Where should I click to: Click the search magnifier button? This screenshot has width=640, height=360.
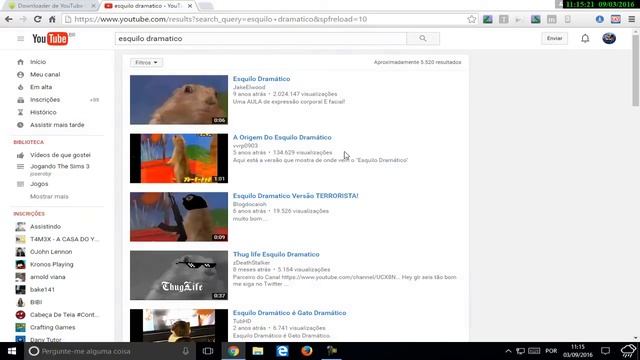pos(423,38)
